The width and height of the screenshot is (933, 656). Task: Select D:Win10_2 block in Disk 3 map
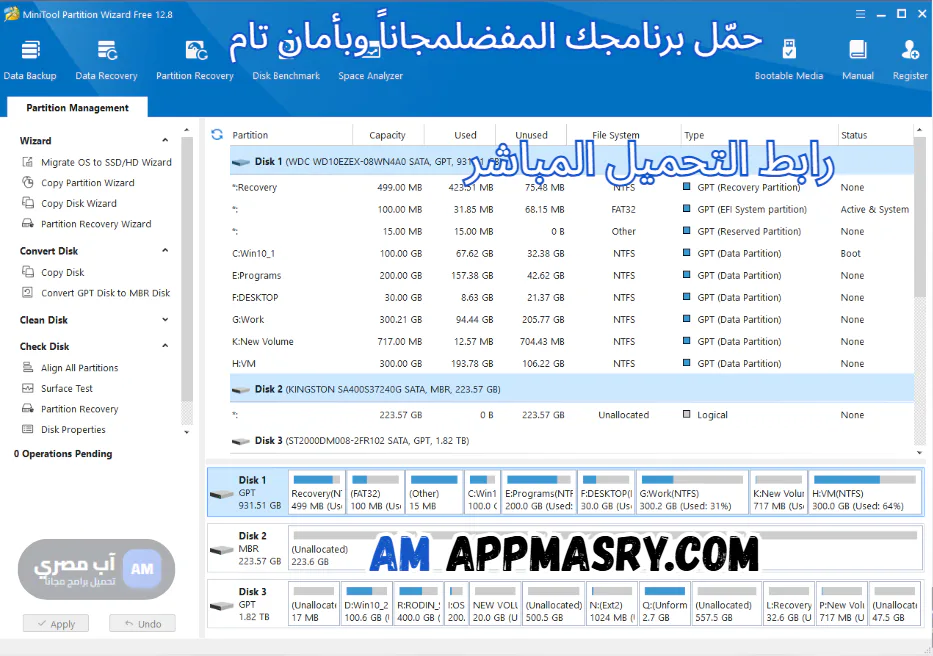tap(367, 604)
